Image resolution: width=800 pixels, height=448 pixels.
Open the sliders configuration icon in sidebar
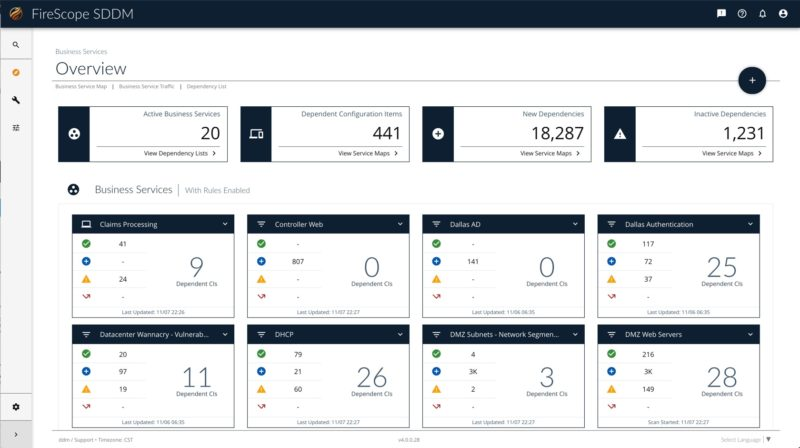16,128
